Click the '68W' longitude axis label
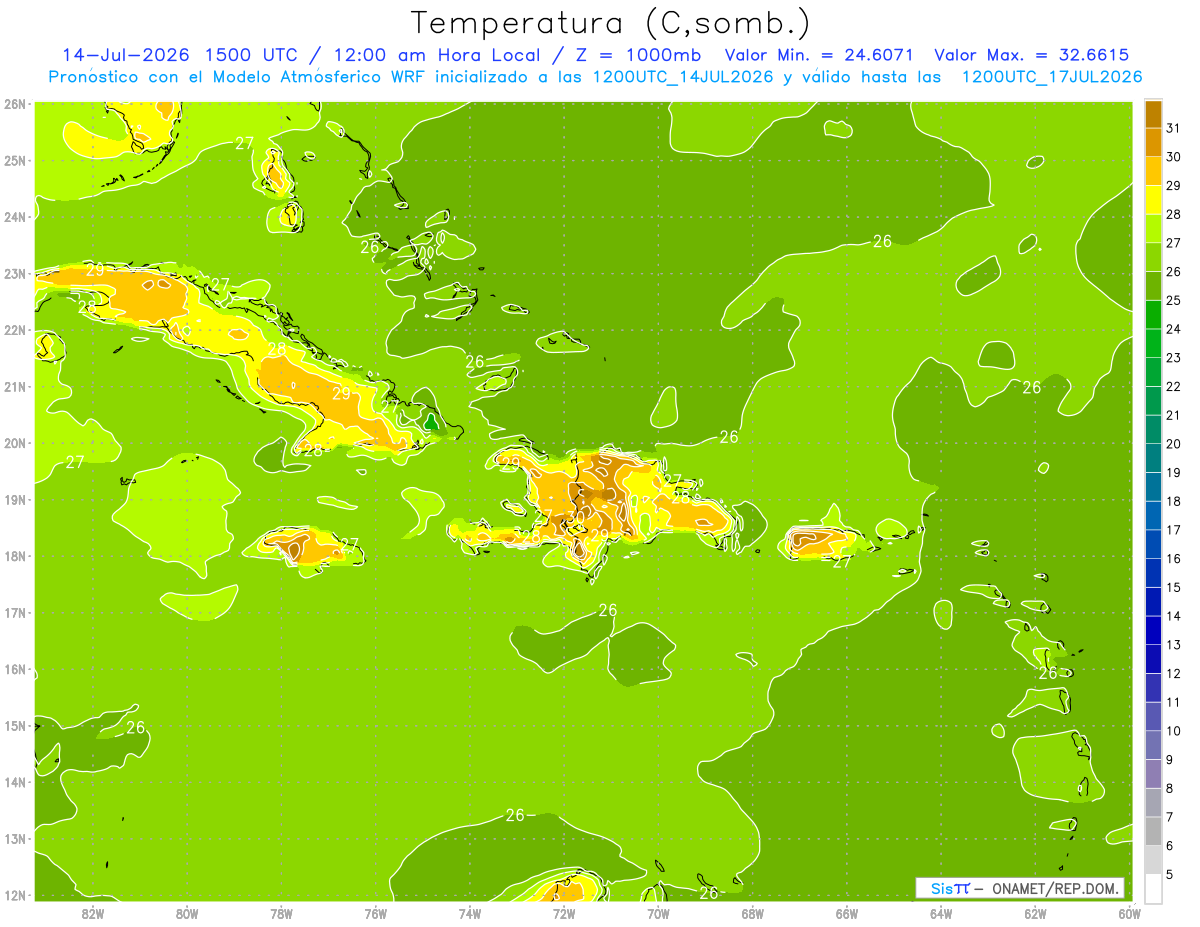 click(753, 913)
